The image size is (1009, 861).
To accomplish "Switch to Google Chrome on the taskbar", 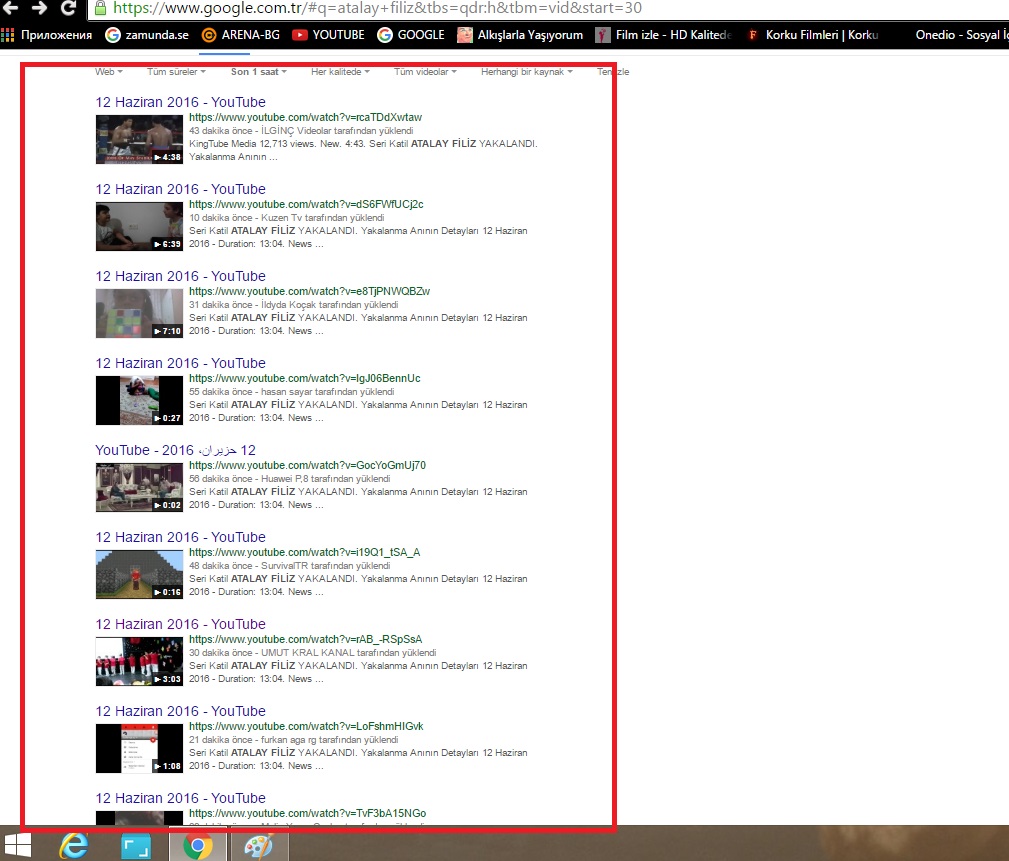I will pos(198,846).
